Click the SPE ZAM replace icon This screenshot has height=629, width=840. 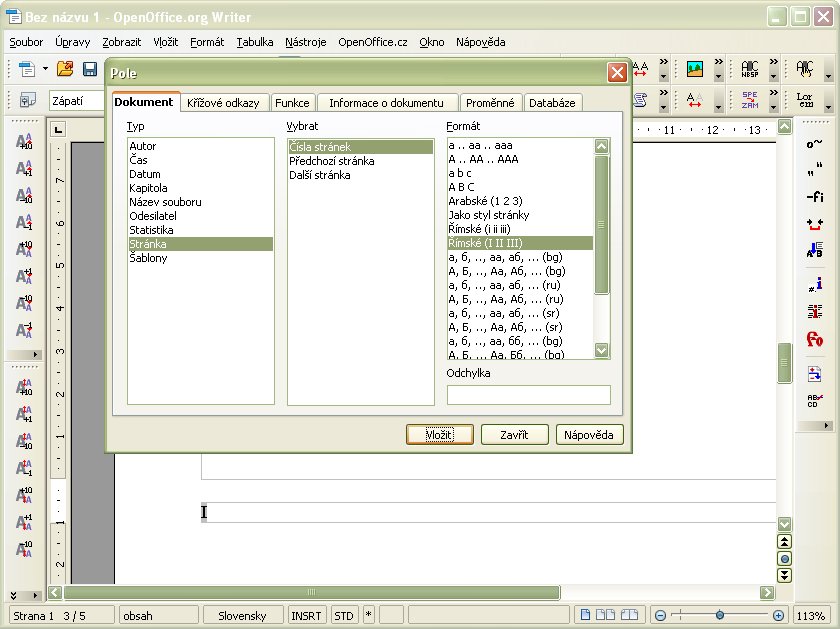click(x=749, y=100)
